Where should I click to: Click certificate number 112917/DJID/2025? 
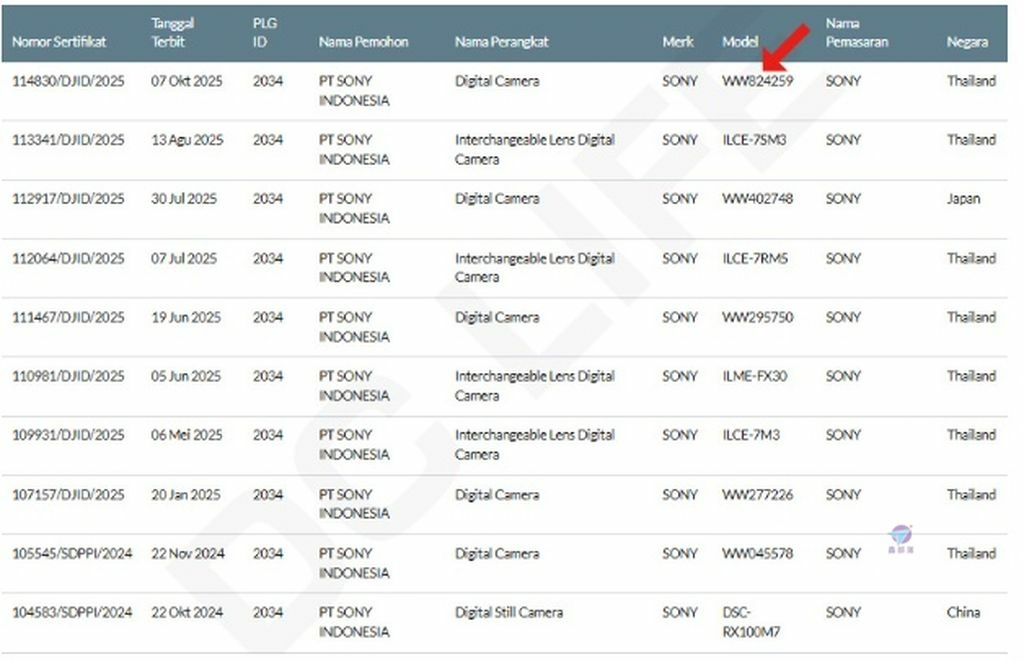[68, 199]
